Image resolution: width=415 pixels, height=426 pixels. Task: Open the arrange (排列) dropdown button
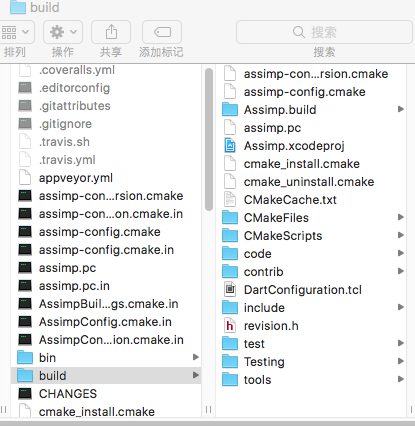click(16, 32)
